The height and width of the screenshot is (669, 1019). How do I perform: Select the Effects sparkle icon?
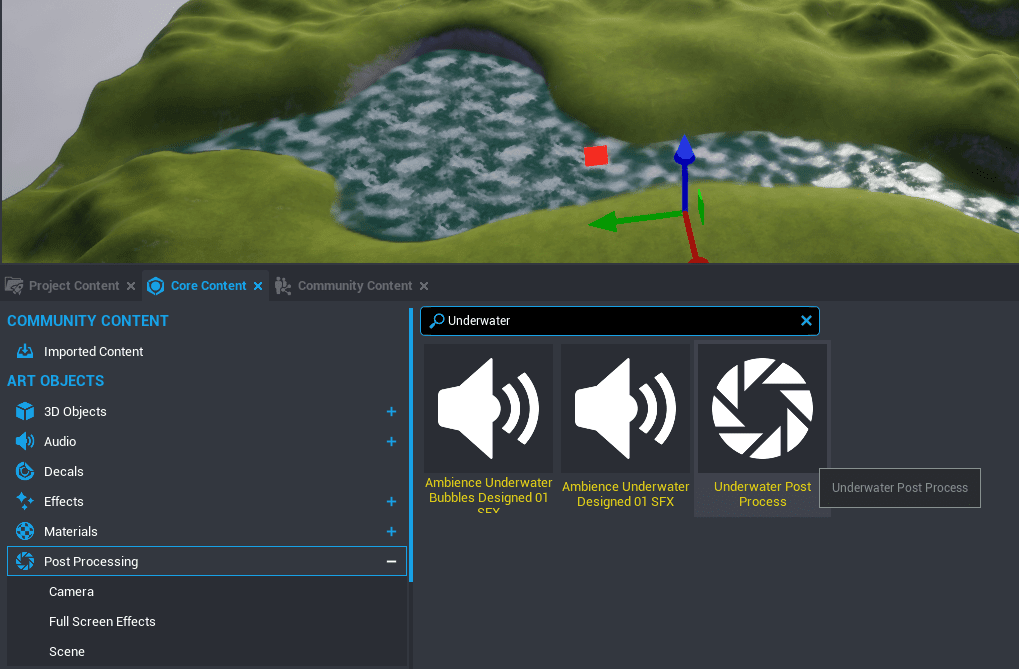pos(24,501)
